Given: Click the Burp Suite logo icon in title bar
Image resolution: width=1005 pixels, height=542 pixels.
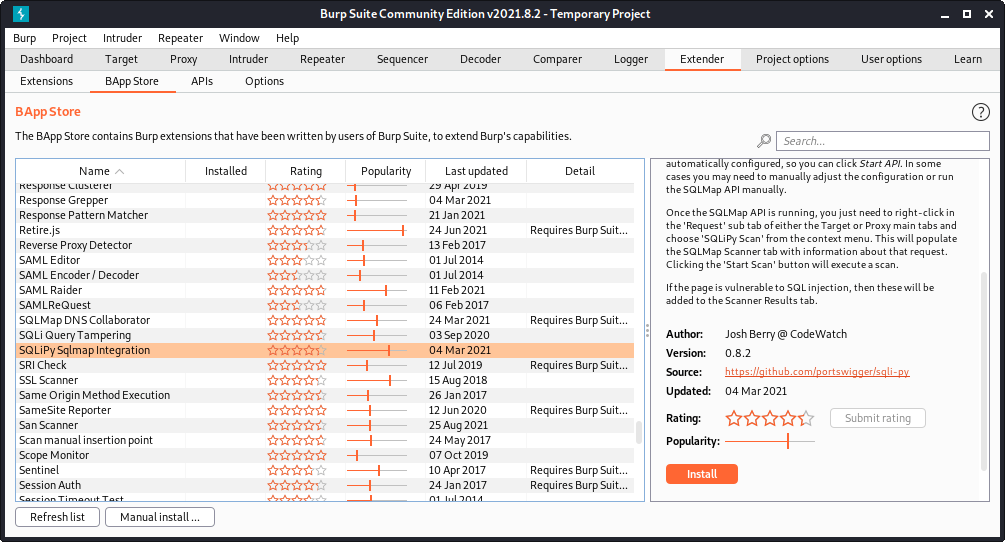Looking at the screenshot, I should click(x=21, y=13).
